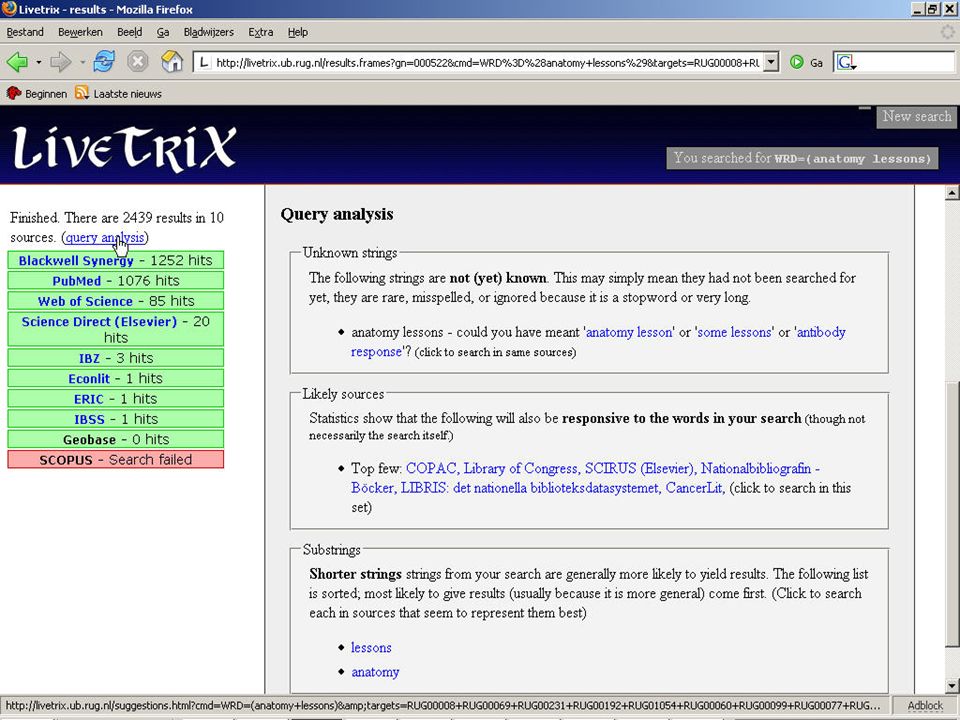This screenshot has width=960, height=720.
Task: Search suggestion 'some lessons'
Action: click(x=734, y=332)
